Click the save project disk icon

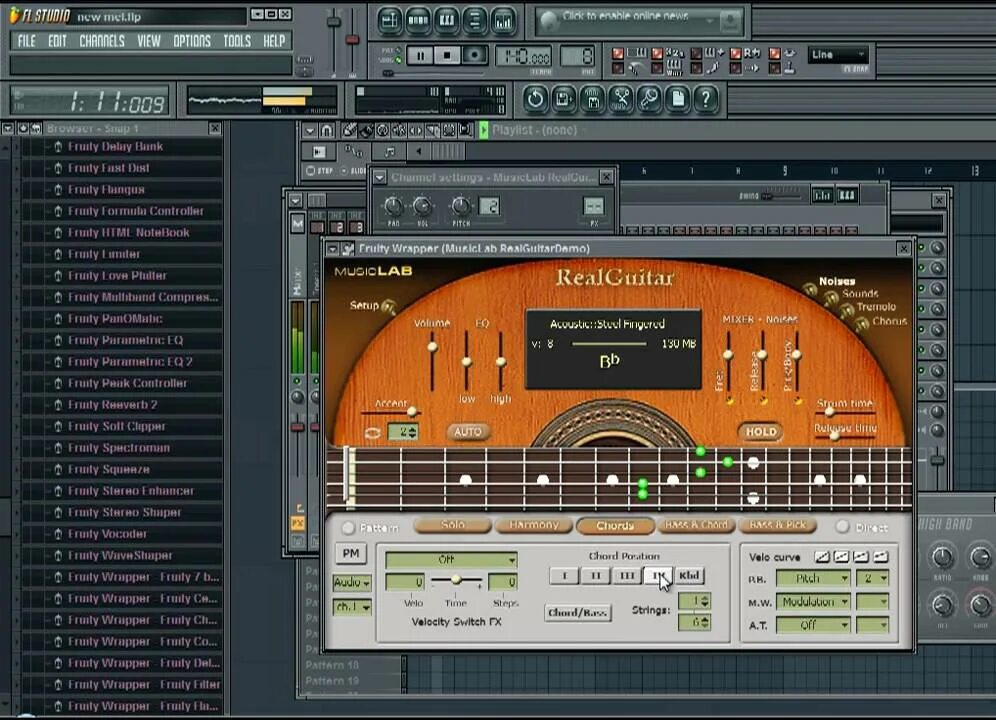(x=563, y=99)
